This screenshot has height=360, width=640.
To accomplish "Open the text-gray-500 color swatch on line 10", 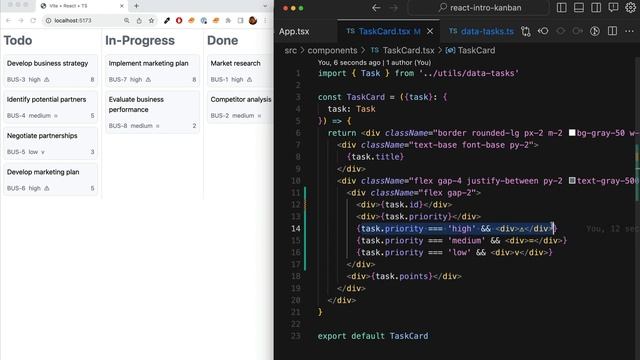I will point(572,180).
